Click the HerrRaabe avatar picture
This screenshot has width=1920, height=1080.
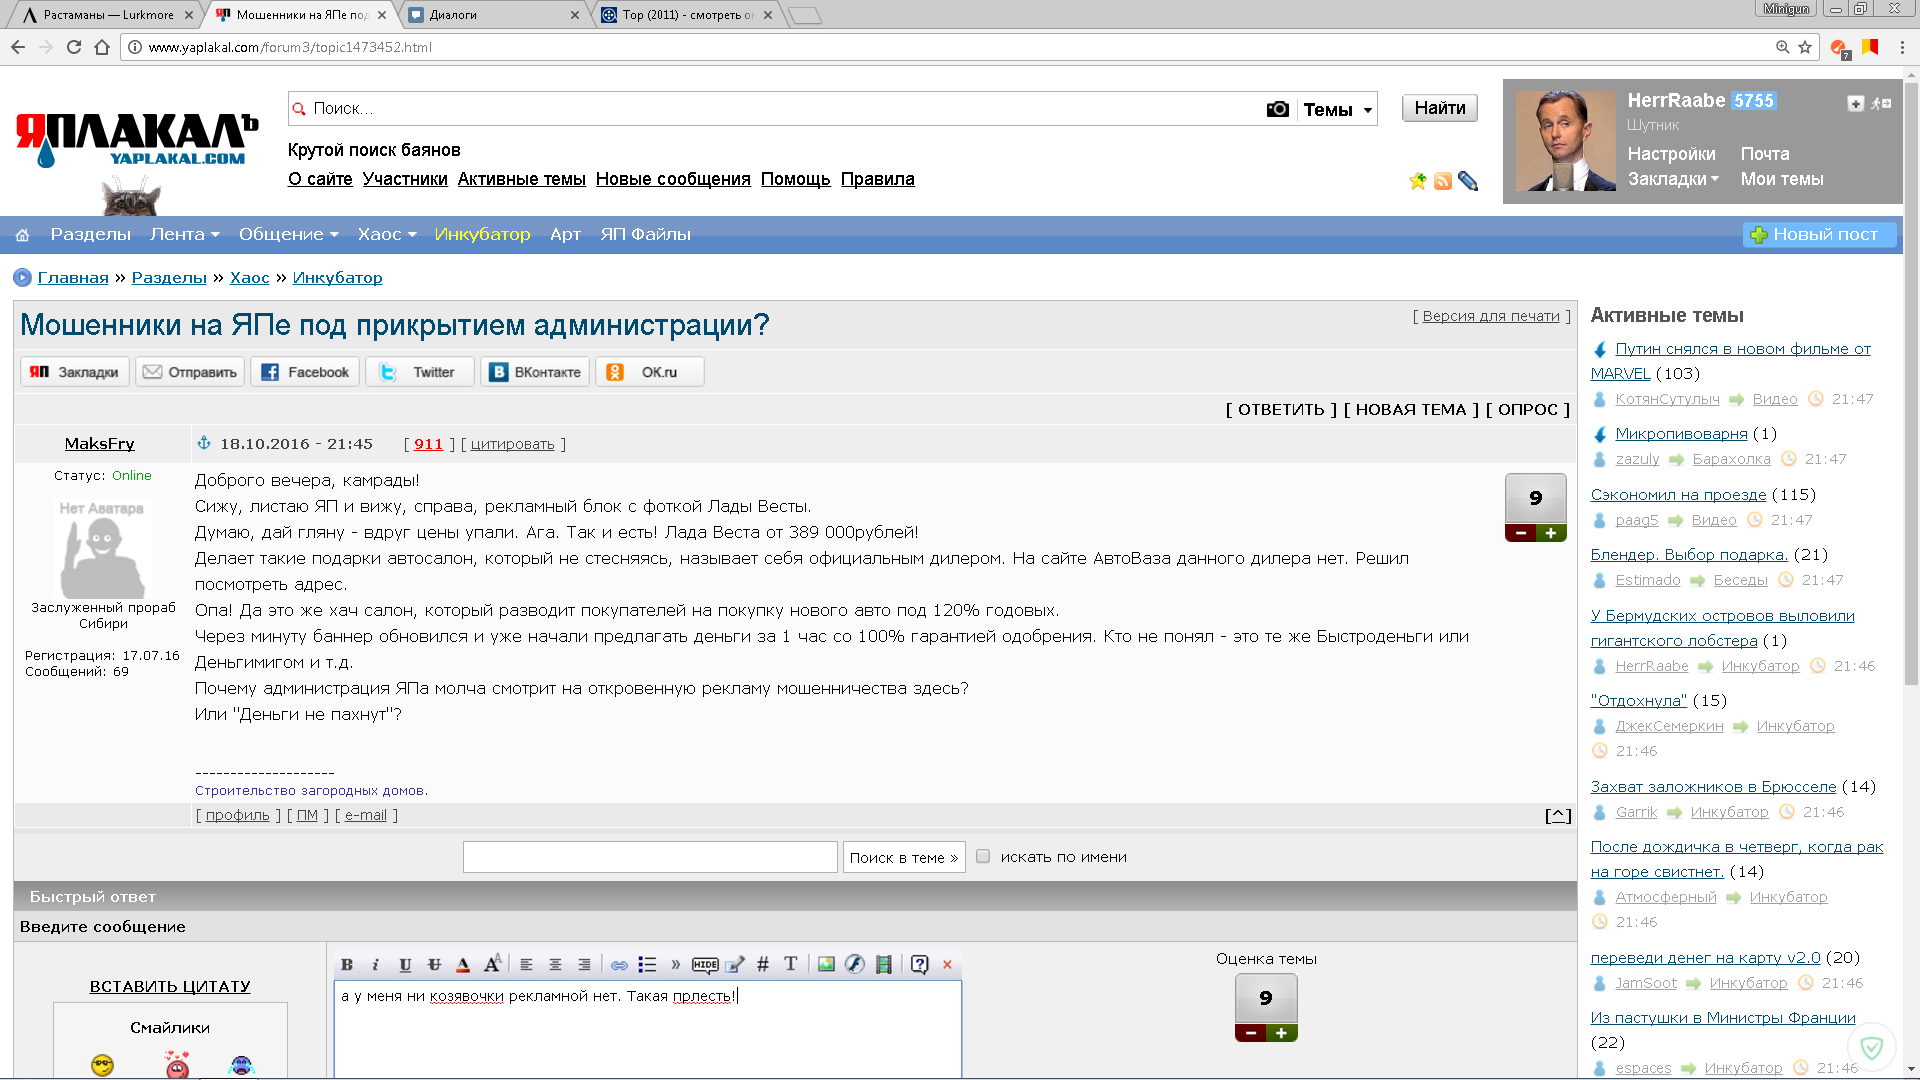click(1565, 141)
